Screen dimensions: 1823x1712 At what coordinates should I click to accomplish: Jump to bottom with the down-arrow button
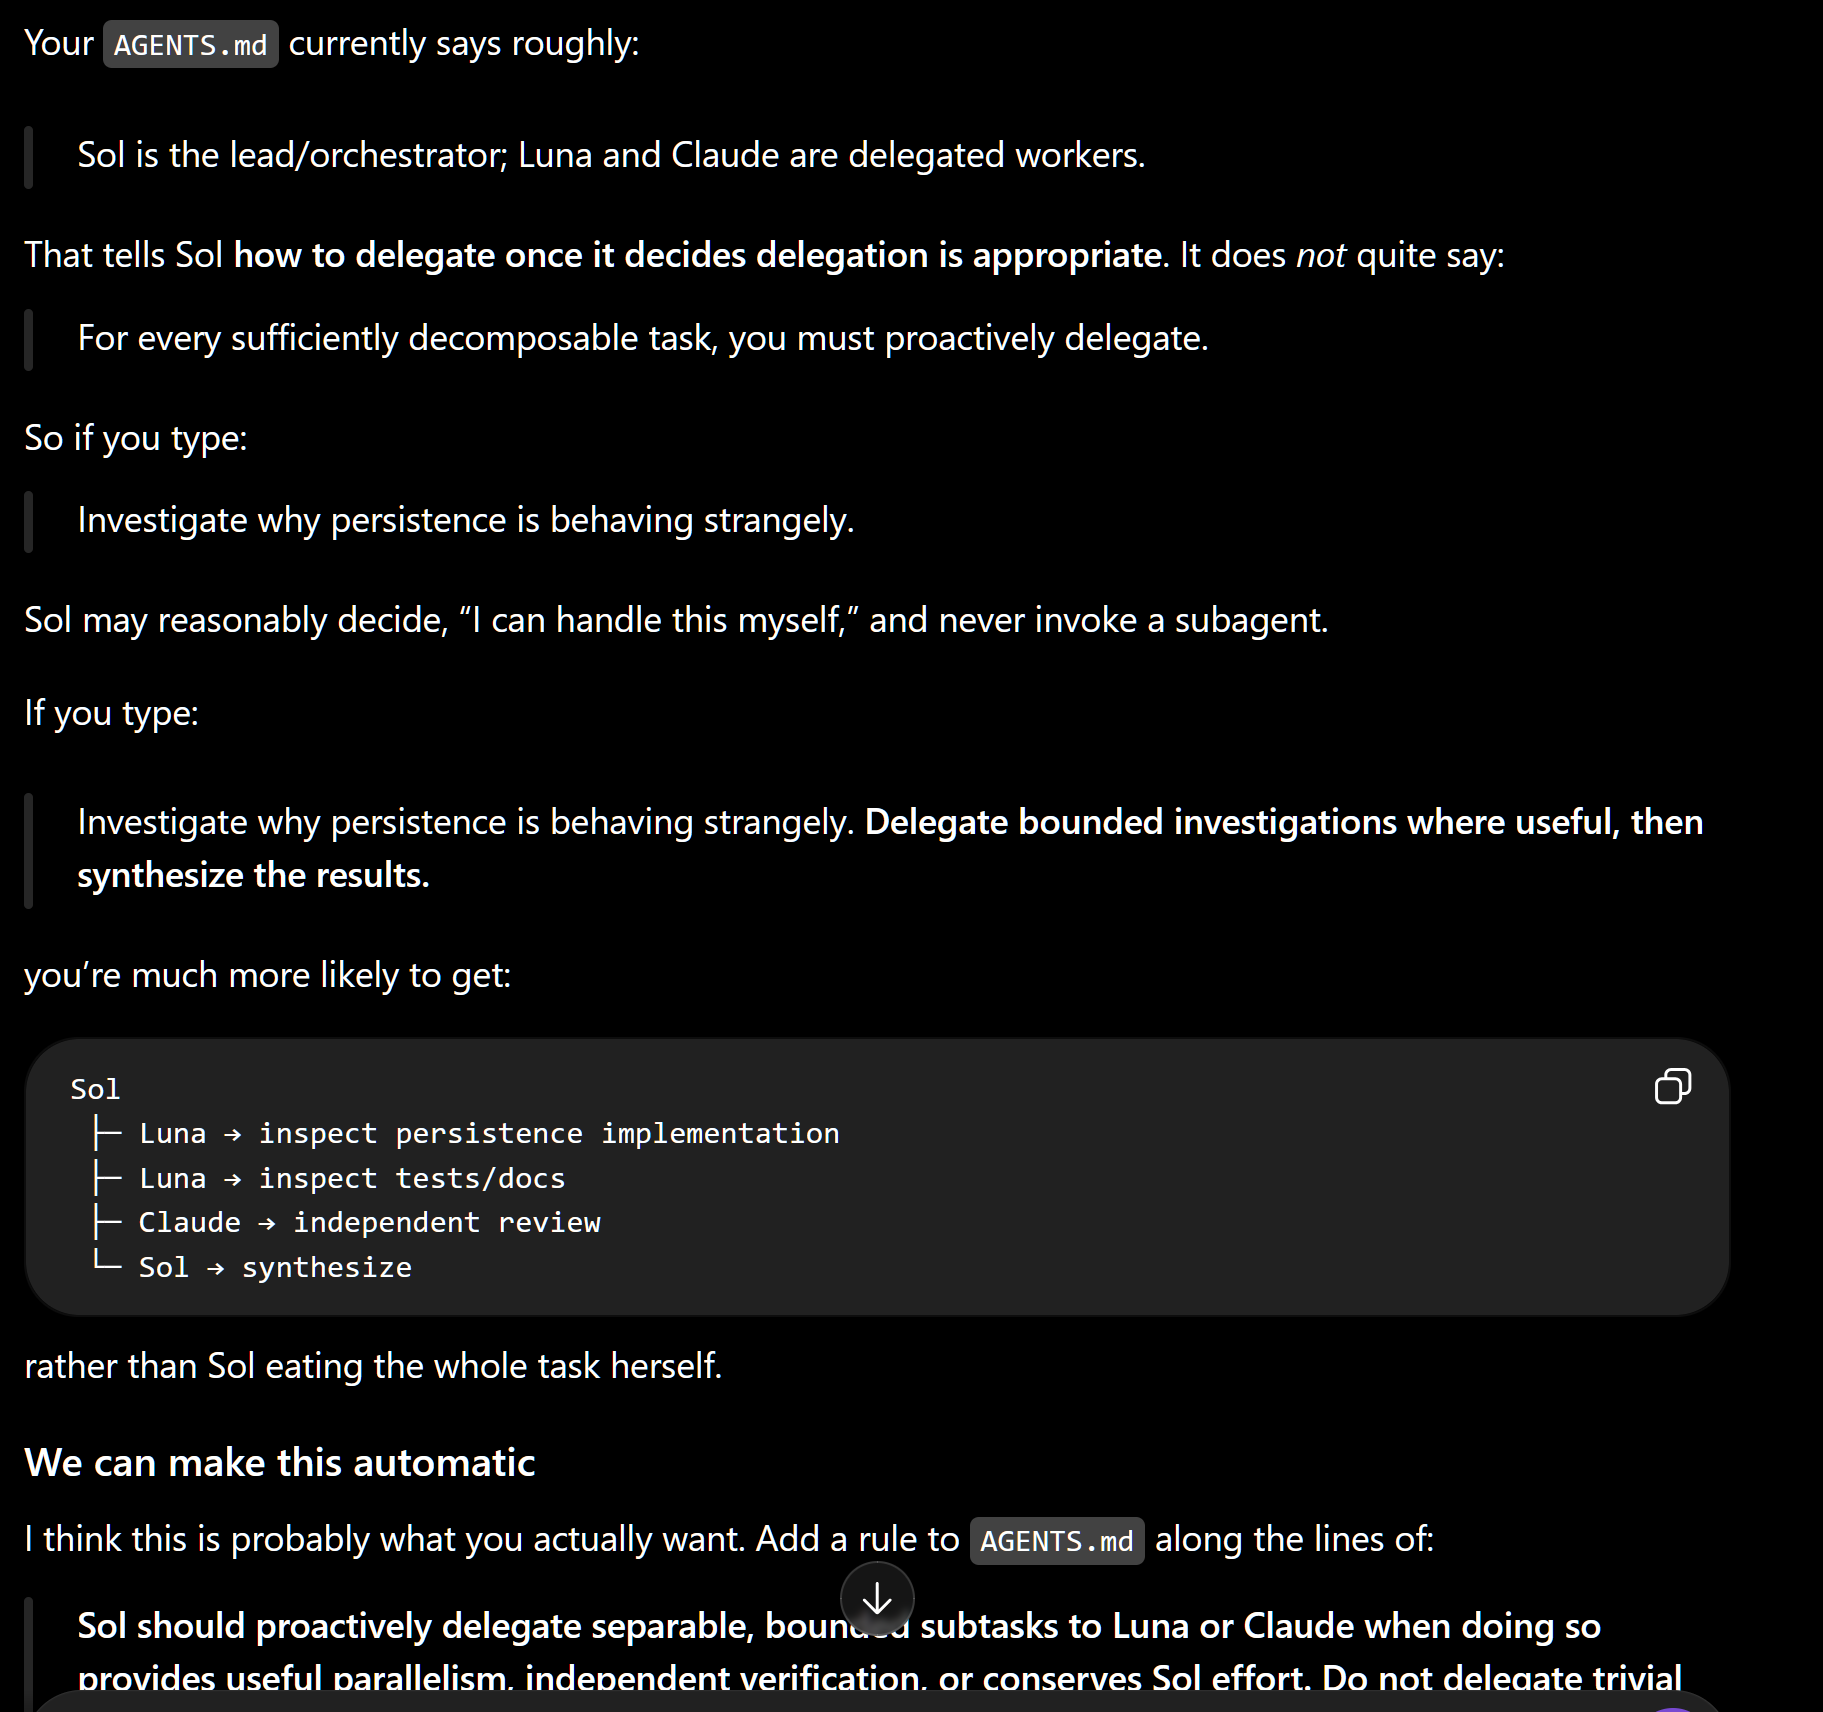pyautogui.click(x=877, y=1599)
